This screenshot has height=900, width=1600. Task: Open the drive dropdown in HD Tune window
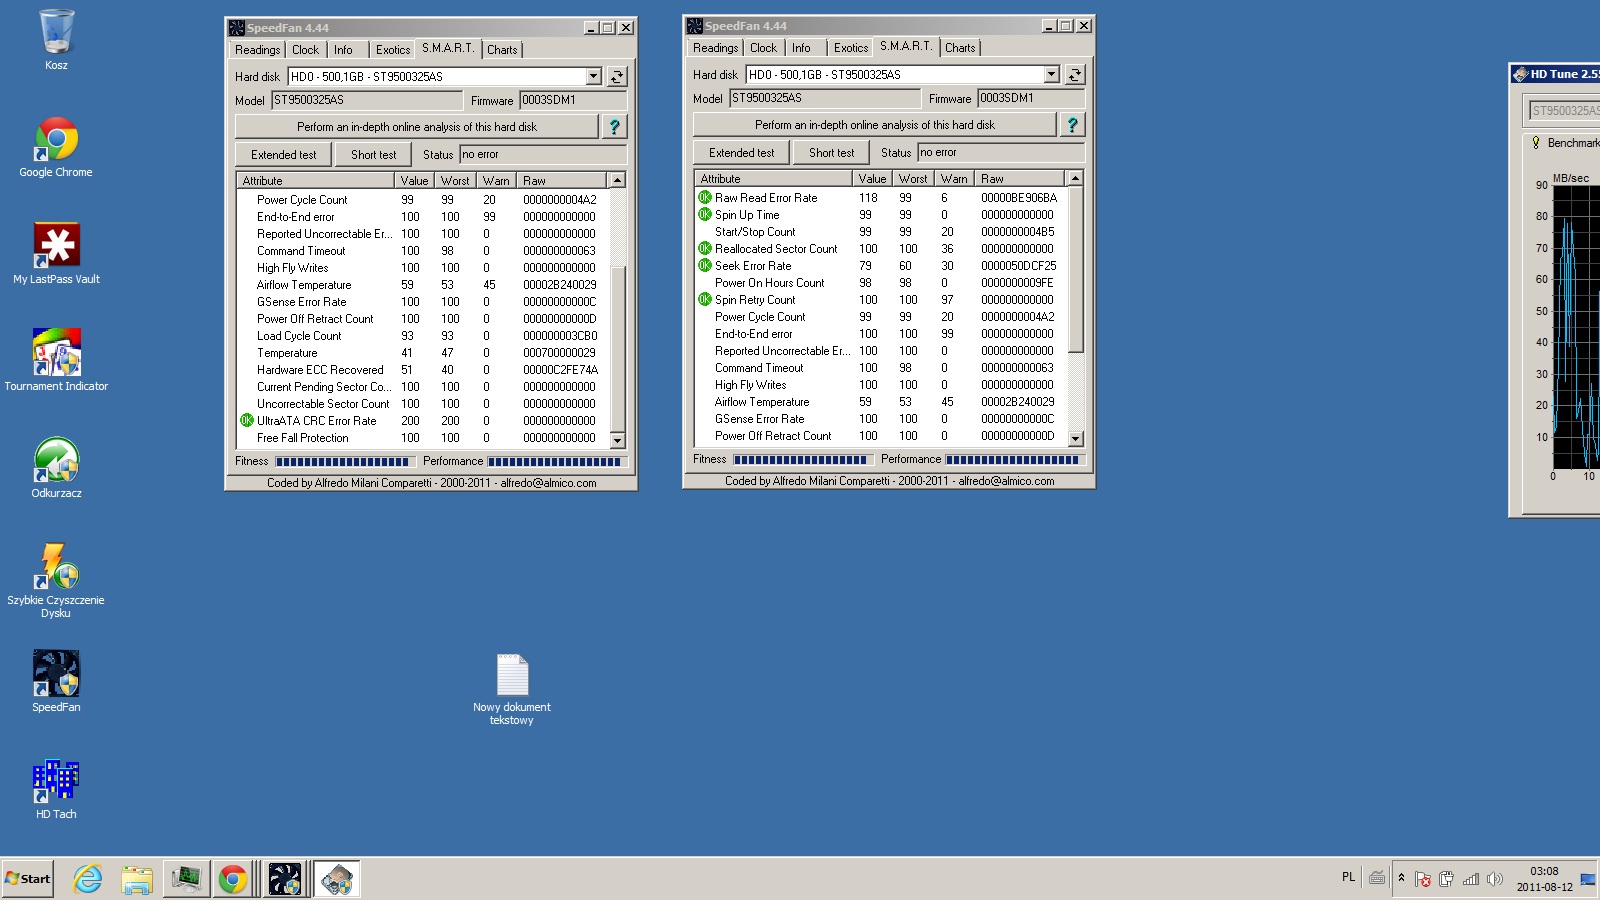1563,110
